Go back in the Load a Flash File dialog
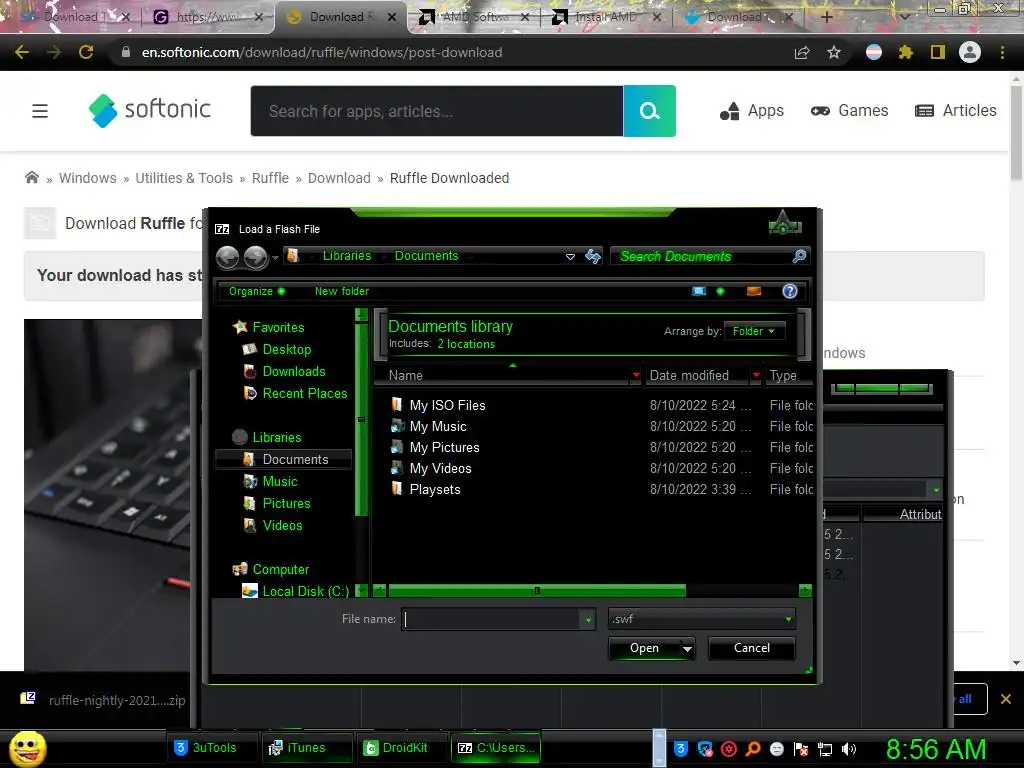The height and width of the screenshot is (768, 1024). (227, 257)
